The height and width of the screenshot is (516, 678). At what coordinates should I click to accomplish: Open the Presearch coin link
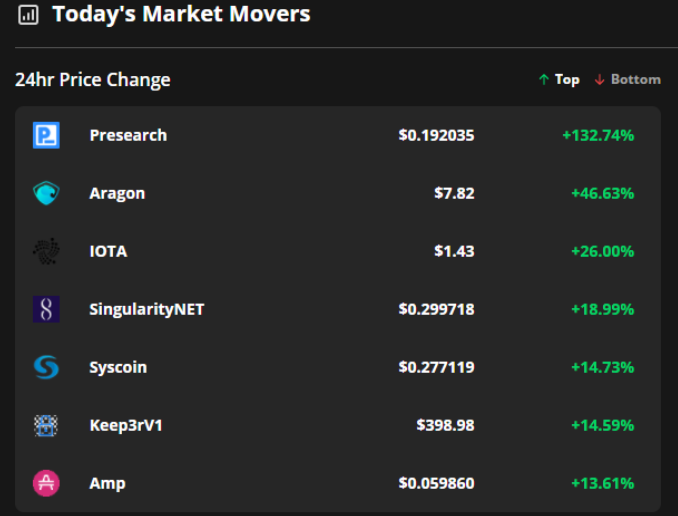pyautogui.click(x=128, y=135)
